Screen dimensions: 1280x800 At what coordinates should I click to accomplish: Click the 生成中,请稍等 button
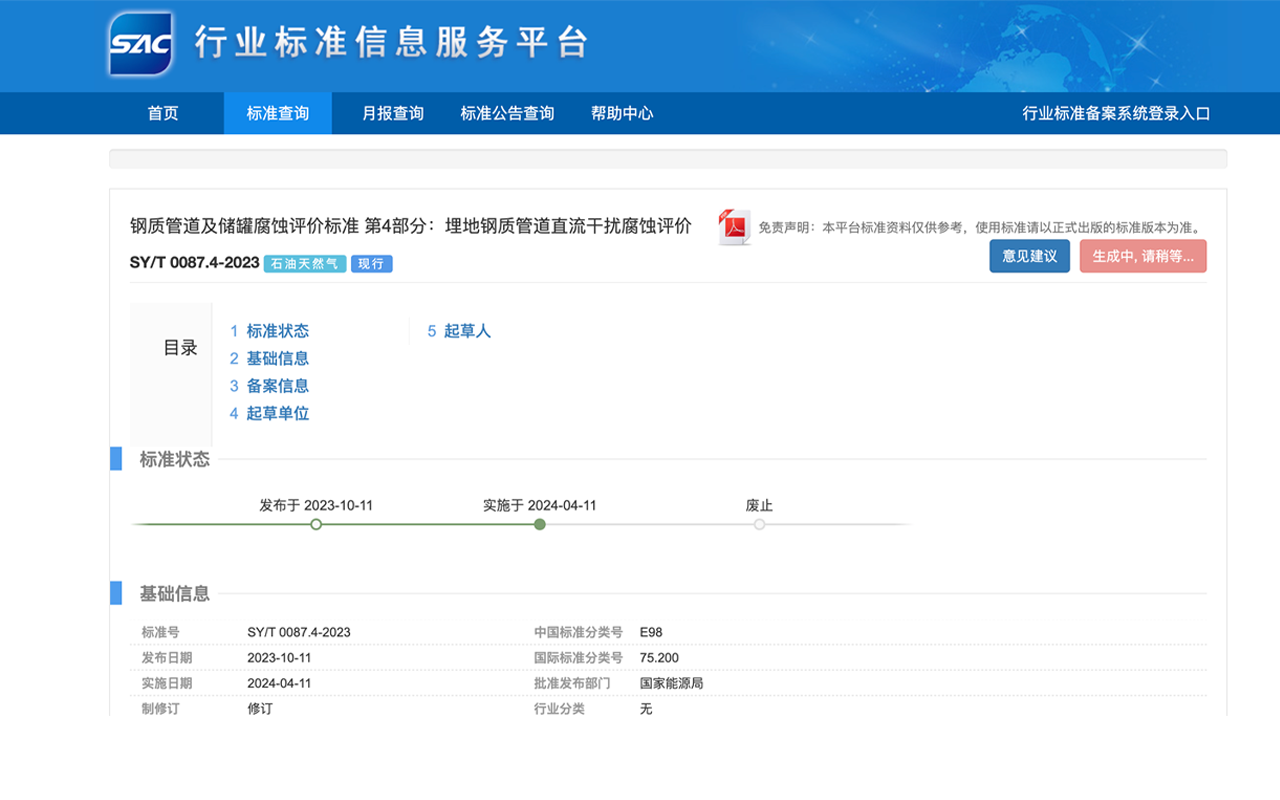point(1142,256)
